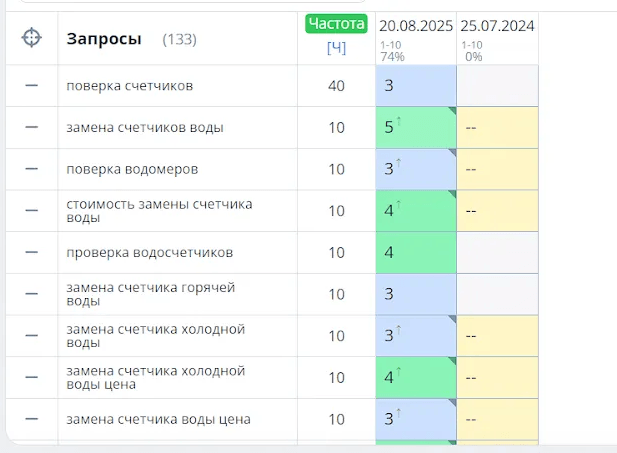
Task: Select the 25.07.2024 date column header
Action: (x=497, y=25)
